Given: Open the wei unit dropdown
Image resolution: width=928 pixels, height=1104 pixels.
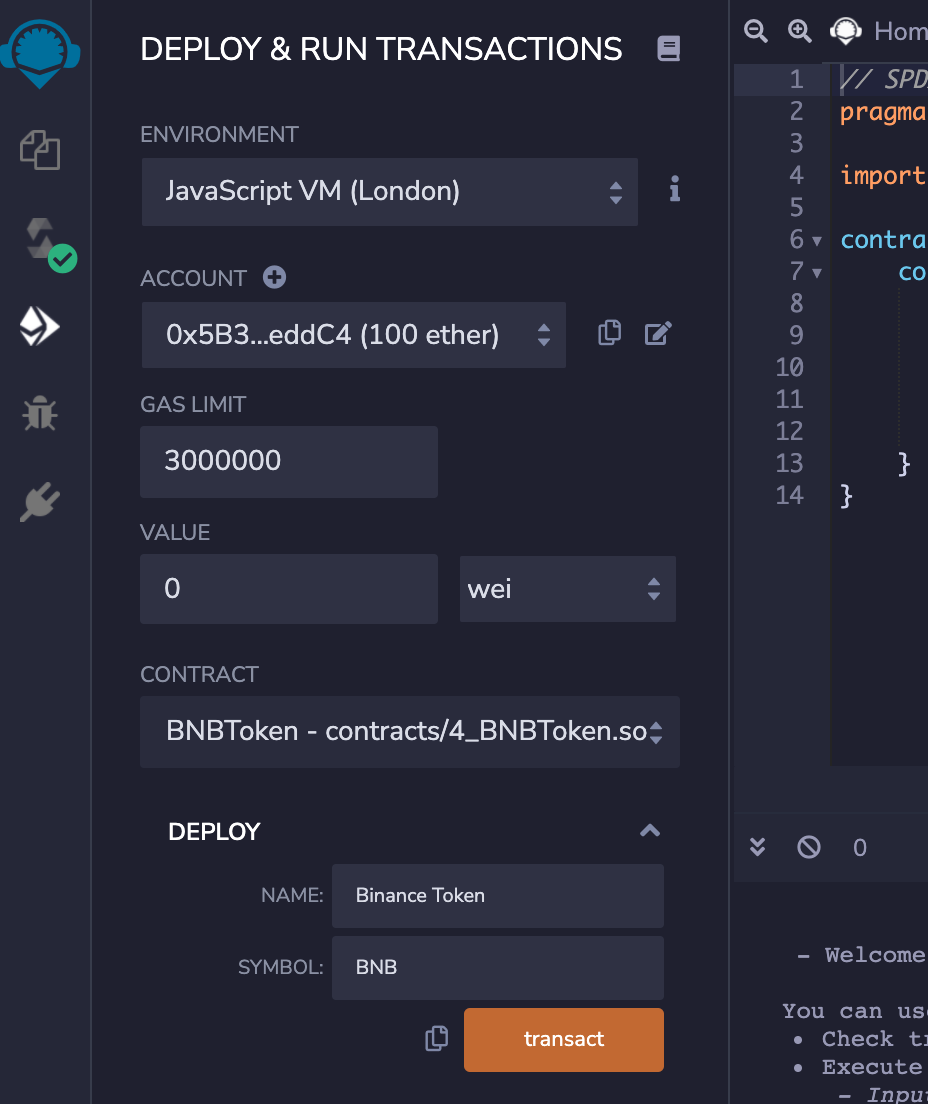Looking at the screenshot, I should coord(568,589).
